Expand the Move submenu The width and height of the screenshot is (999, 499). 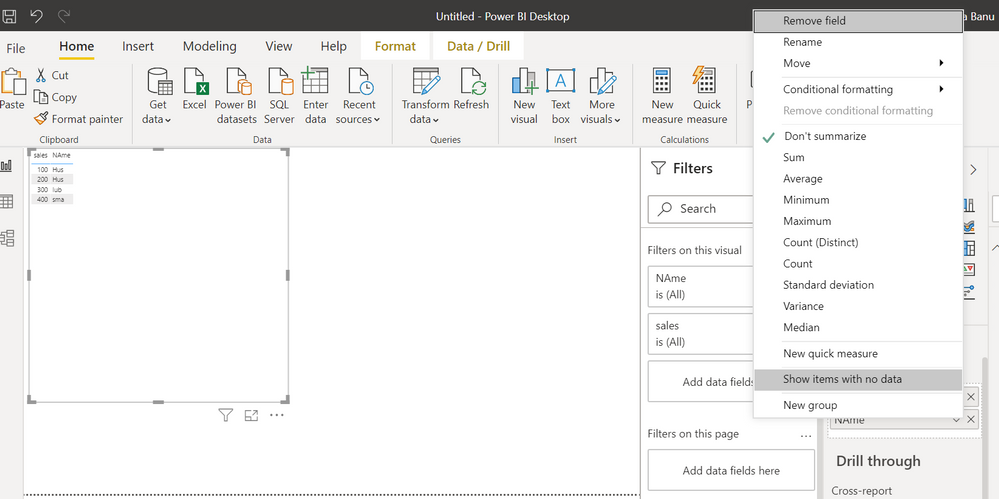point(858,63)
